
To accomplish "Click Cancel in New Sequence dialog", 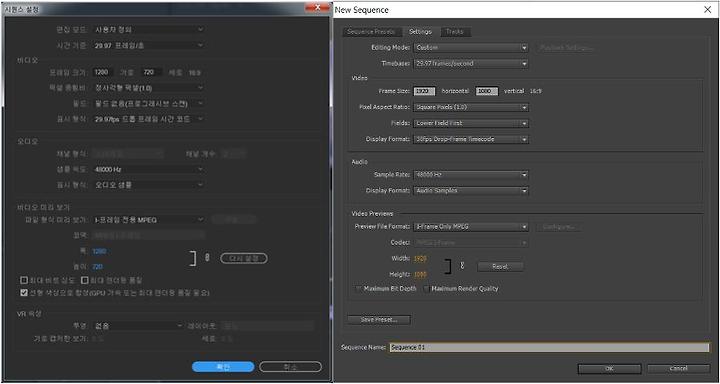I will pos(679,368).
